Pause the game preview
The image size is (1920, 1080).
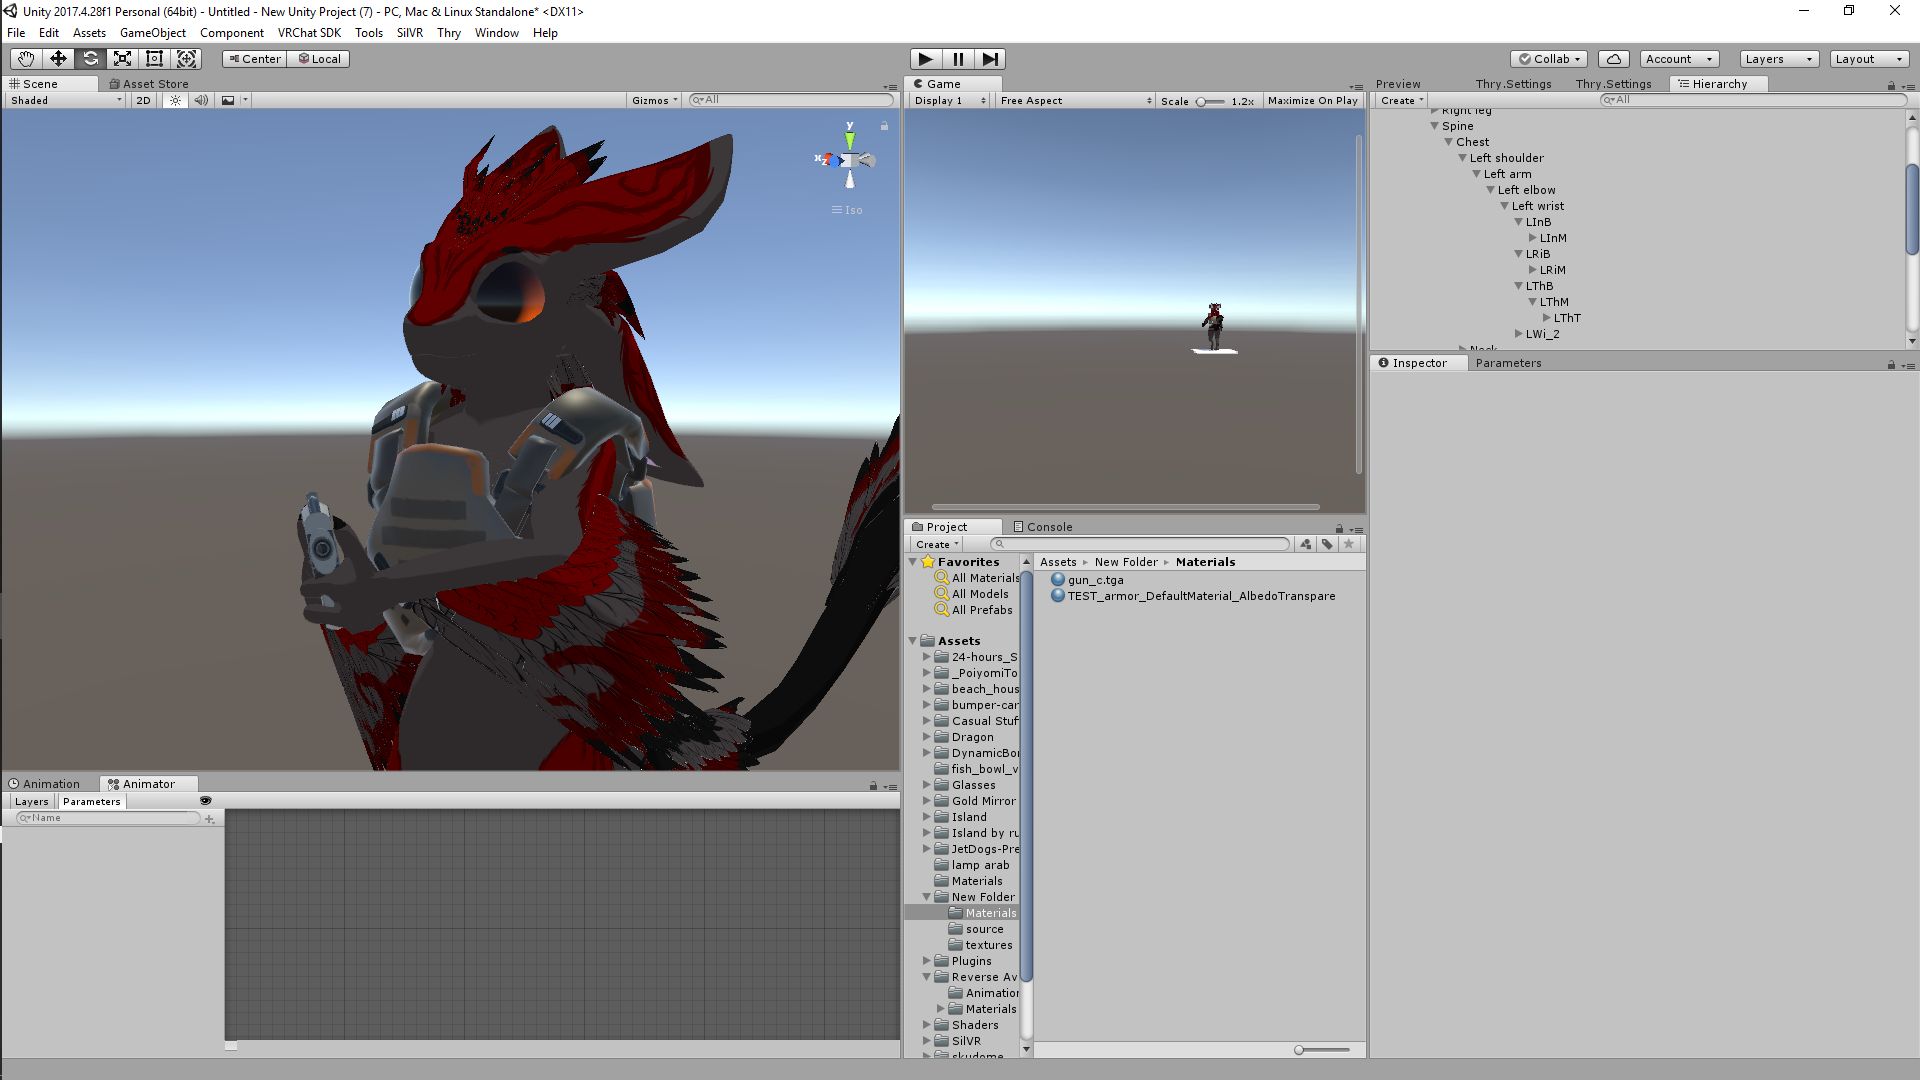tap(958, 59)
